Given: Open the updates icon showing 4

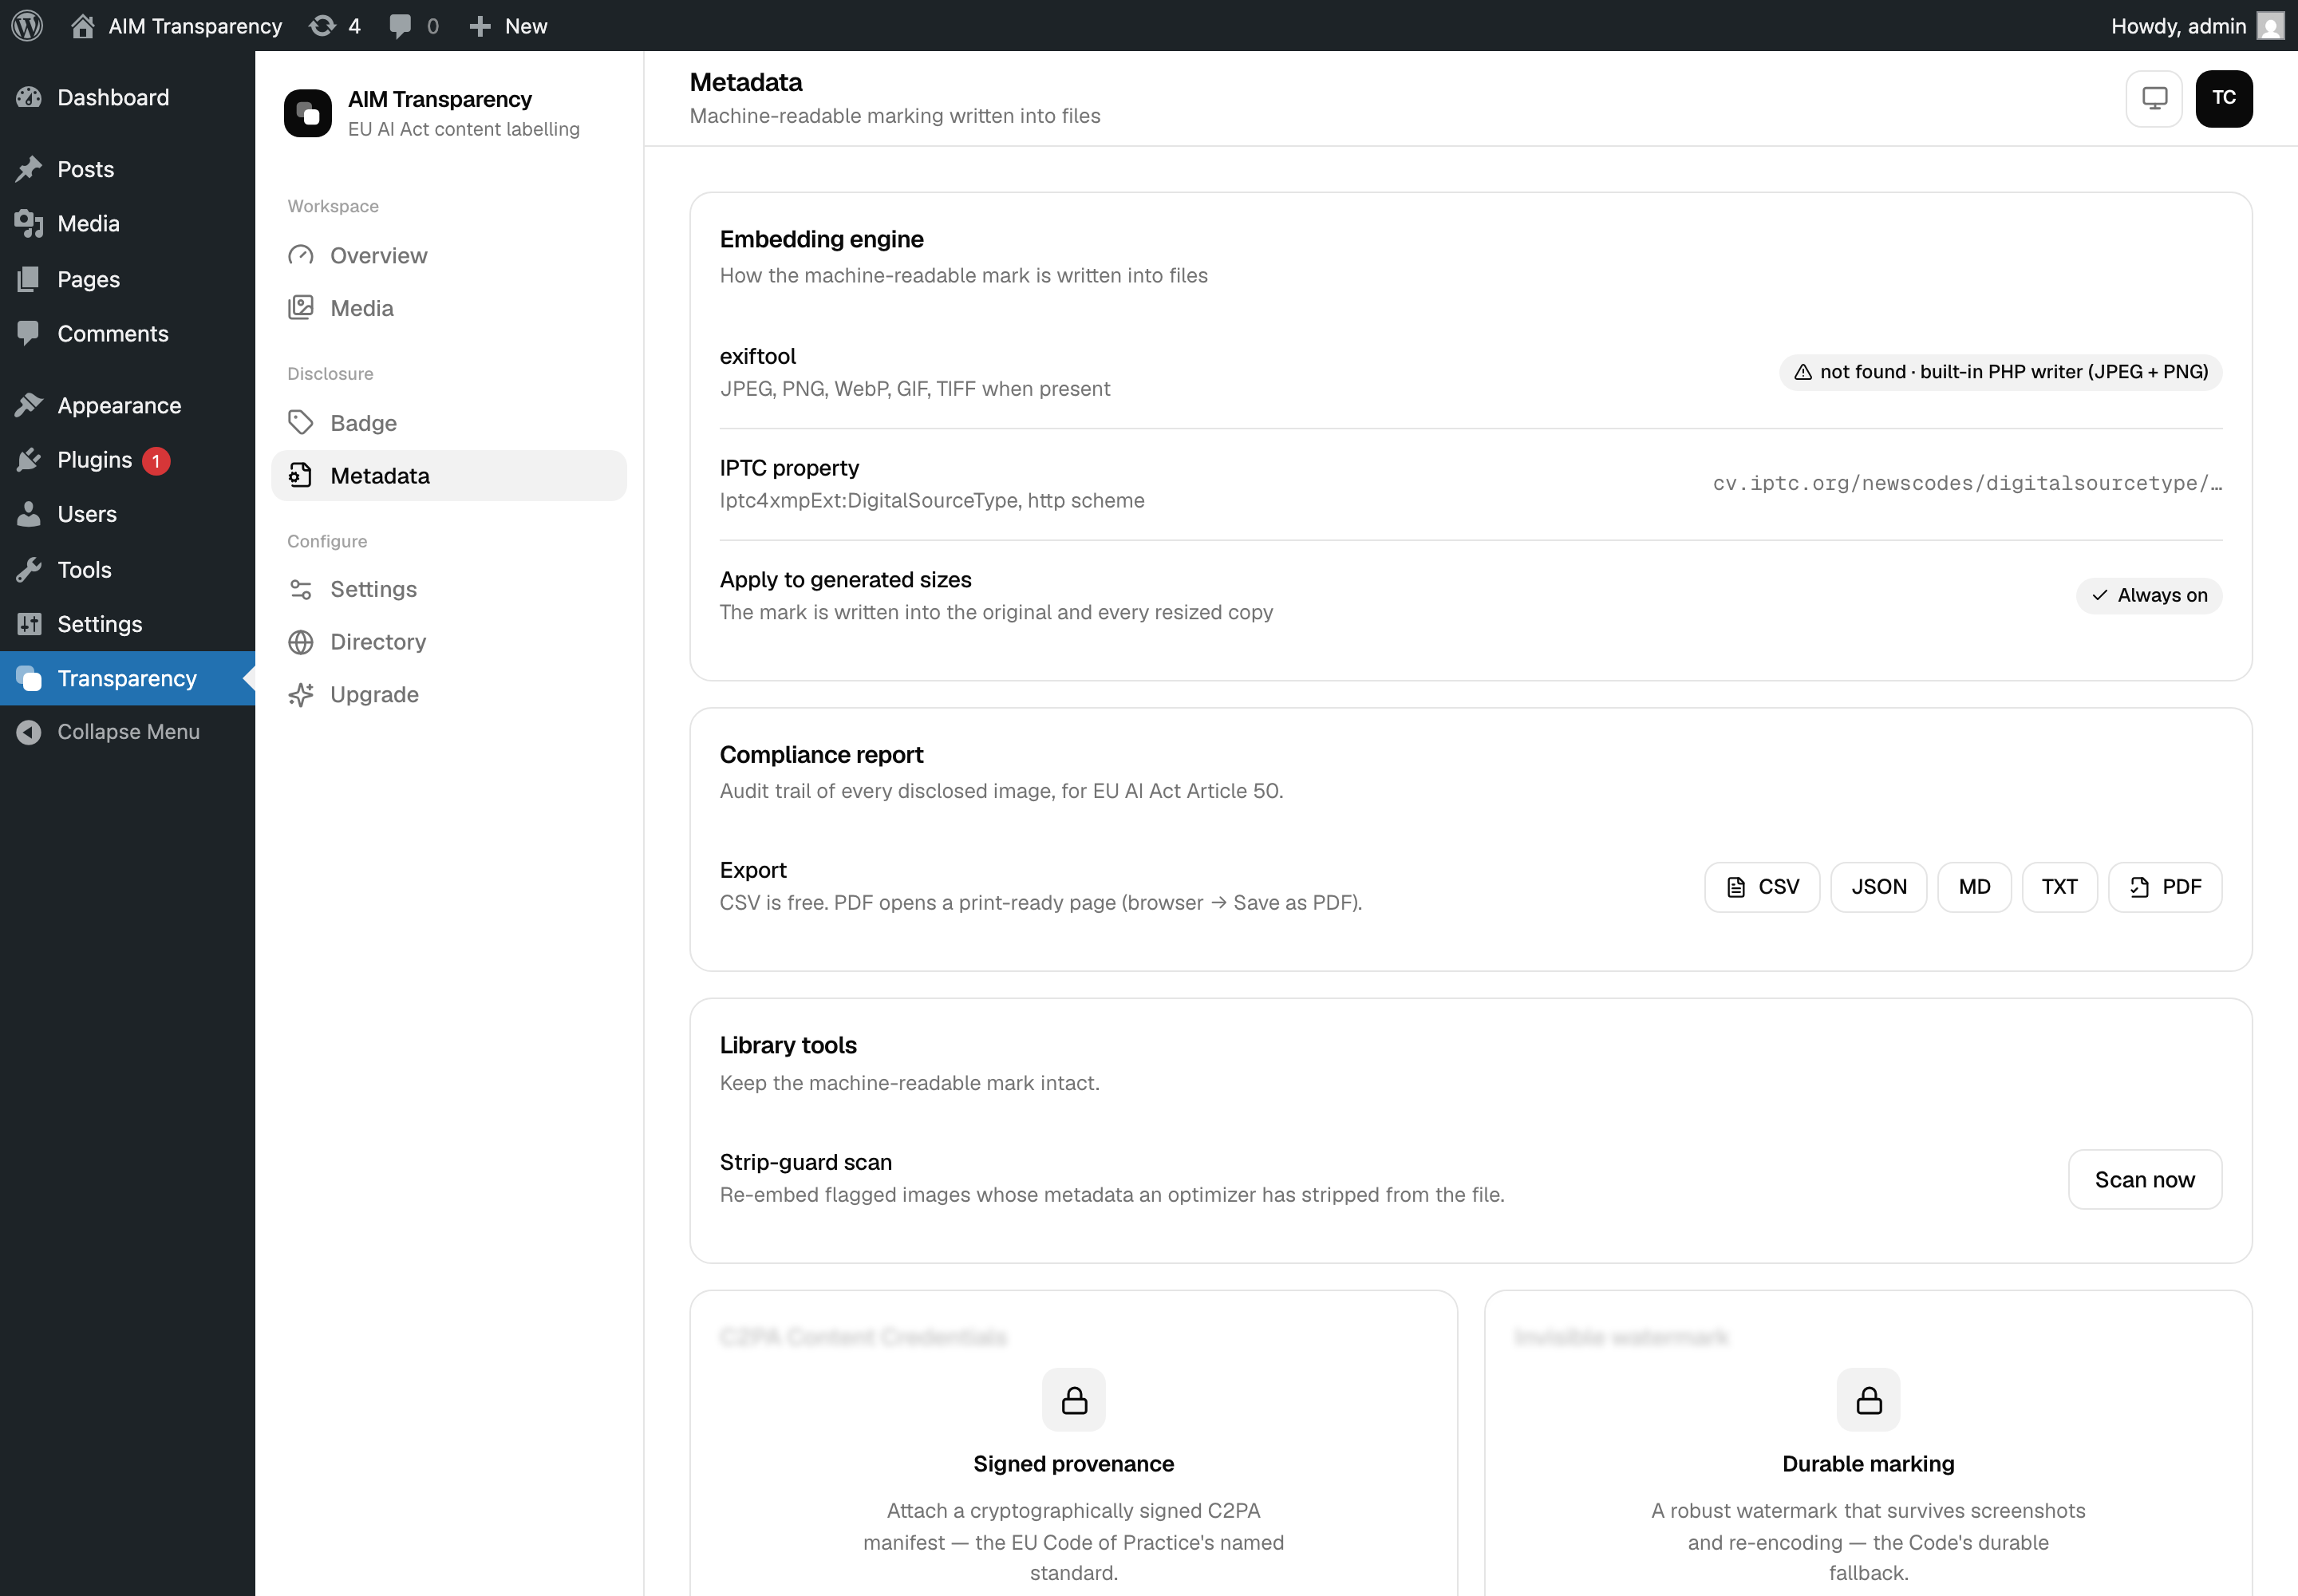Looking at the screenshot, I should tap(322, 26).
